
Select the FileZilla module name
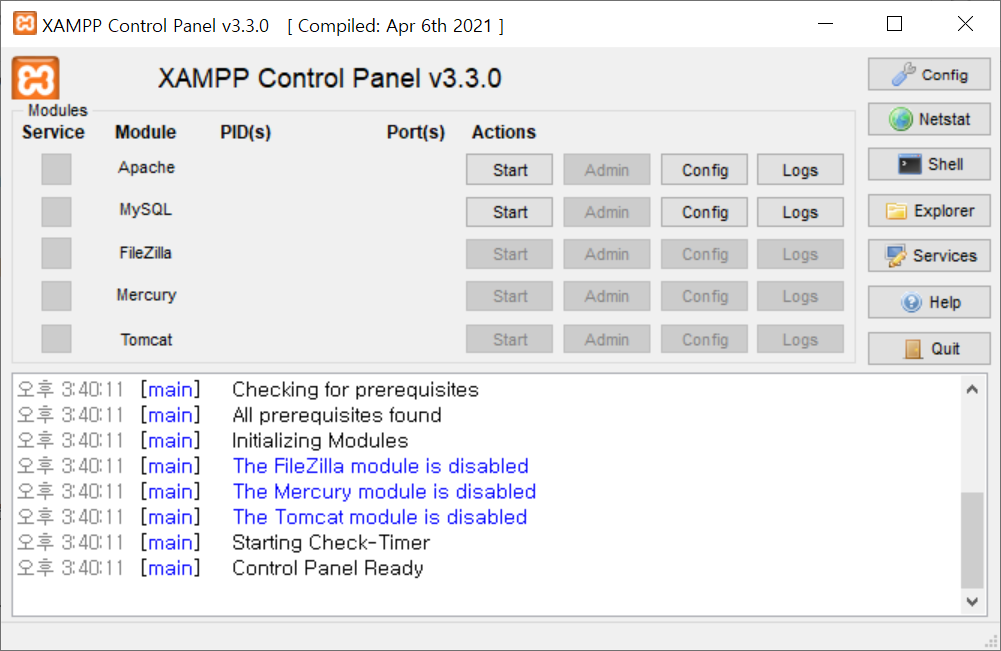tap(146, 253)
